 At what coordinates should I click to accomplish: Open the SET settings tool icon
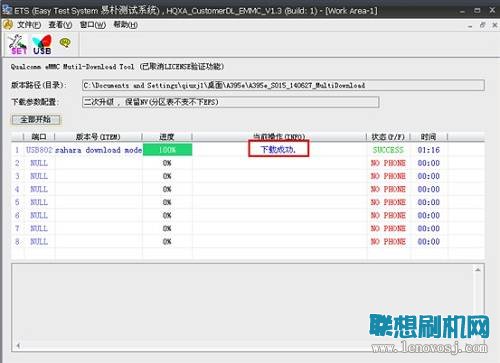17,44
